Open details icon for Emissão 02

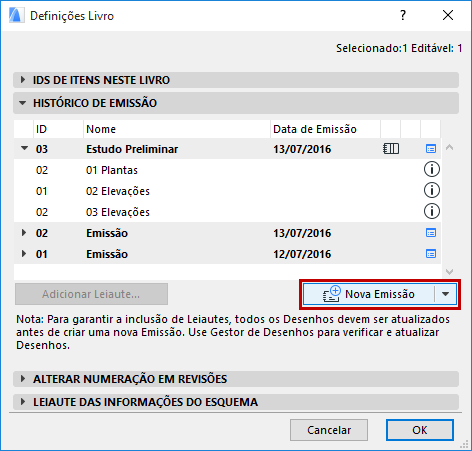431,233
